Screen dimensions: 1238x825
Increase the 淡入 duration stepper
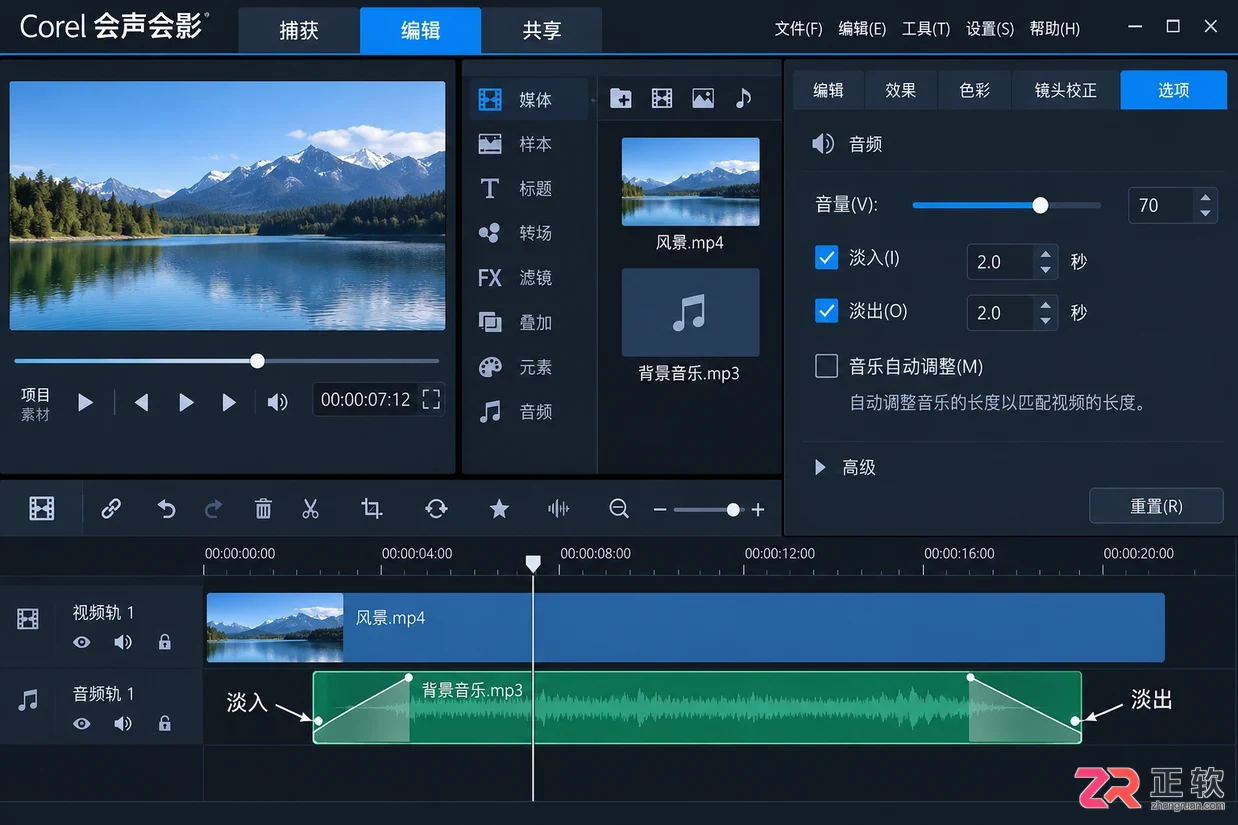coord(1045,254)
